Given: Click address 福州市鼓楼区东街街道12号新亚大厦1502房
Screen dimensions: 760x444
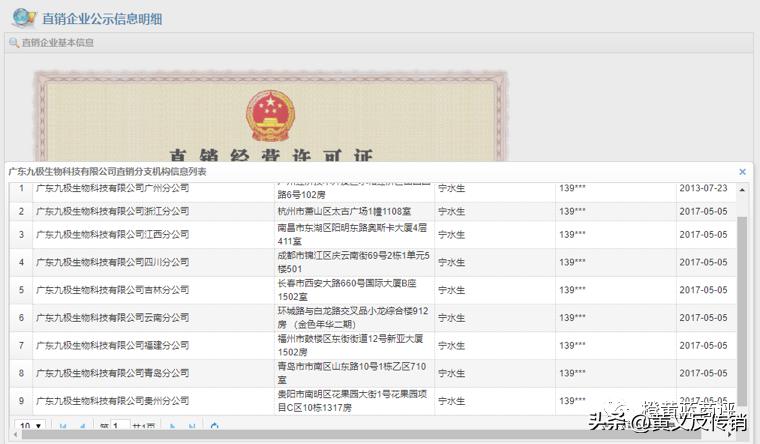Looking at the screenshot, I should [x=350, y=345].
